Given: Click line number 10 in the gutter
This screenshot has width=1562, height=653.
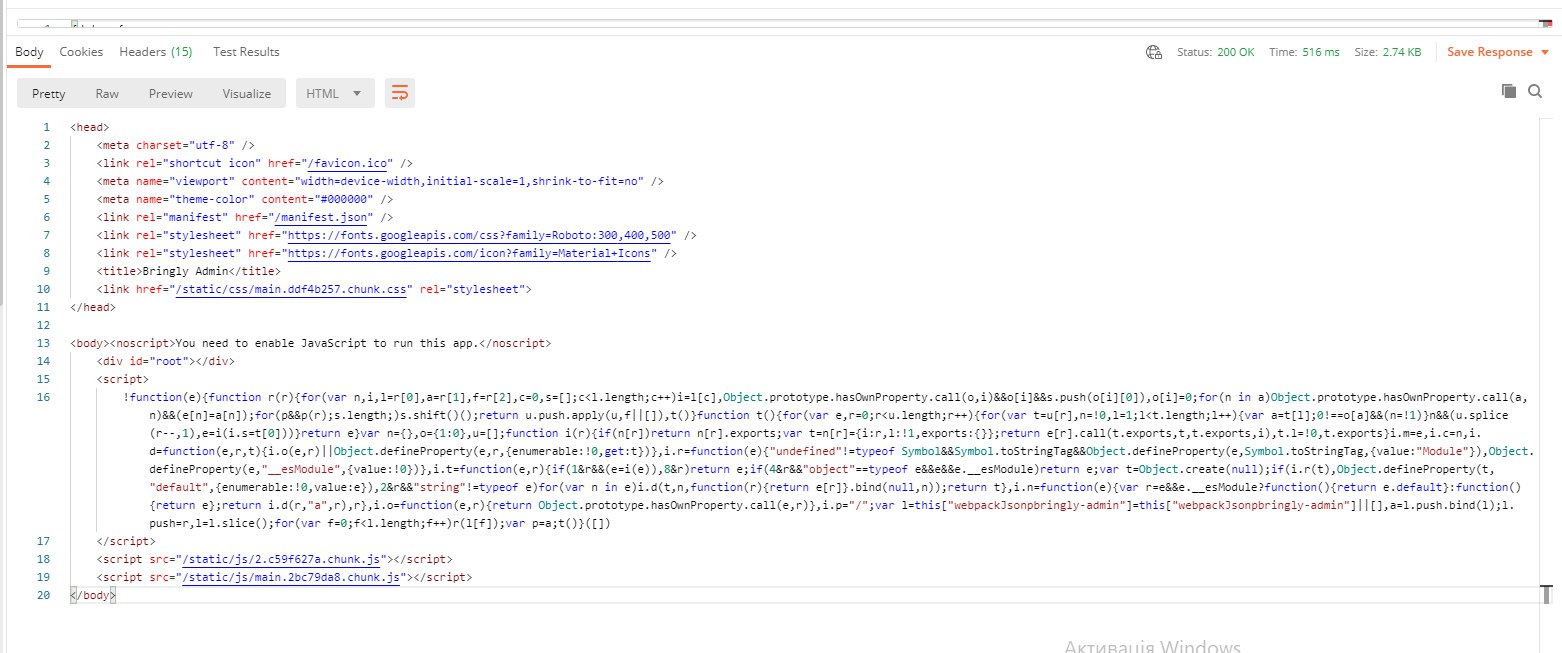Looking at the screenshot, I should pos(42,289).
